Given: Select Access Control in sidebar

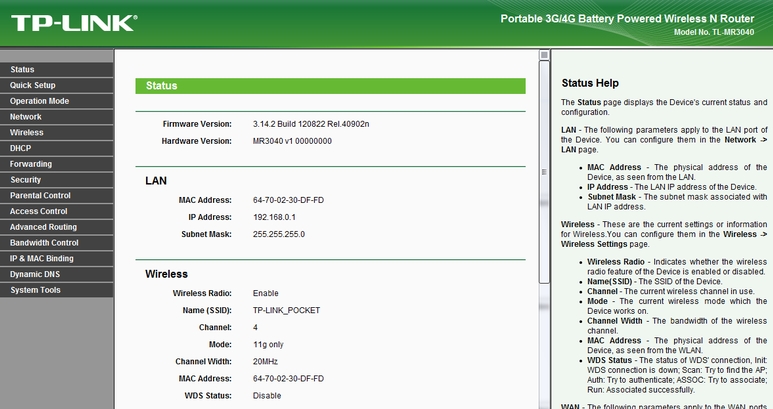Looking at the screenshot, I should tap(56, 211).
